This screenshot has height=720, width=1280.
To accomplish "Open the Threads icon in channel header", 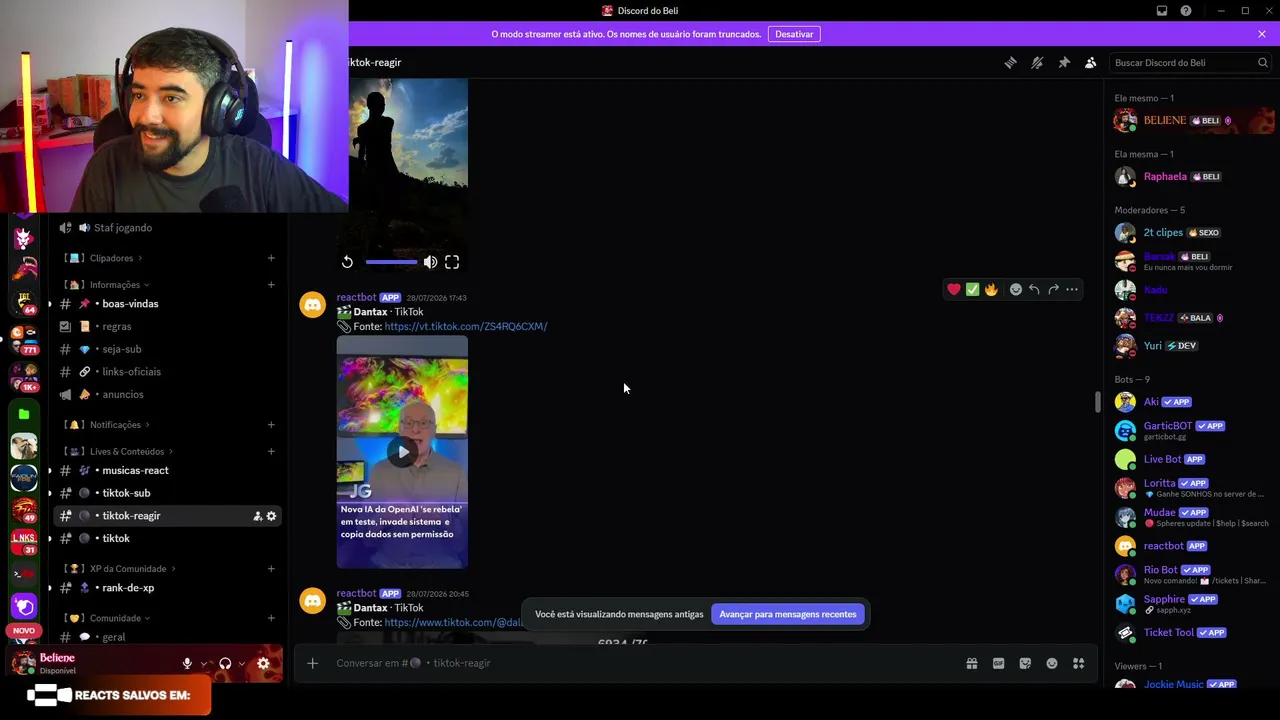I will [1010, 63].
